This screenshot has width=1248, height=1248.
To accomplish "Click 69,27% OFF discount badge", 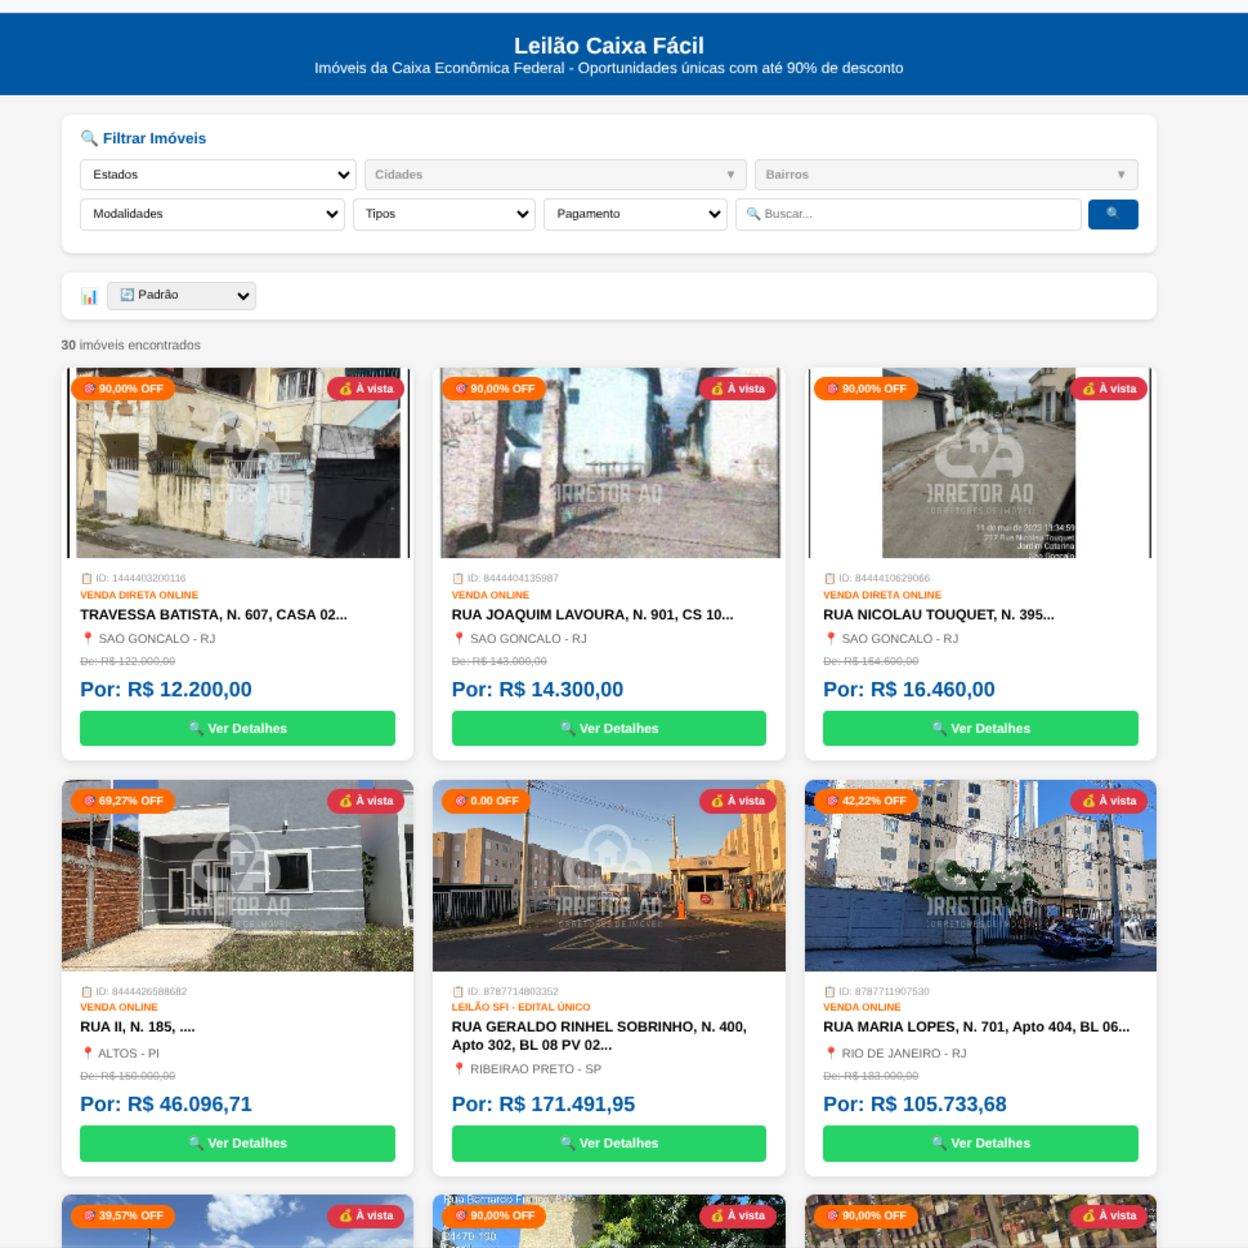I will [123, 801].
